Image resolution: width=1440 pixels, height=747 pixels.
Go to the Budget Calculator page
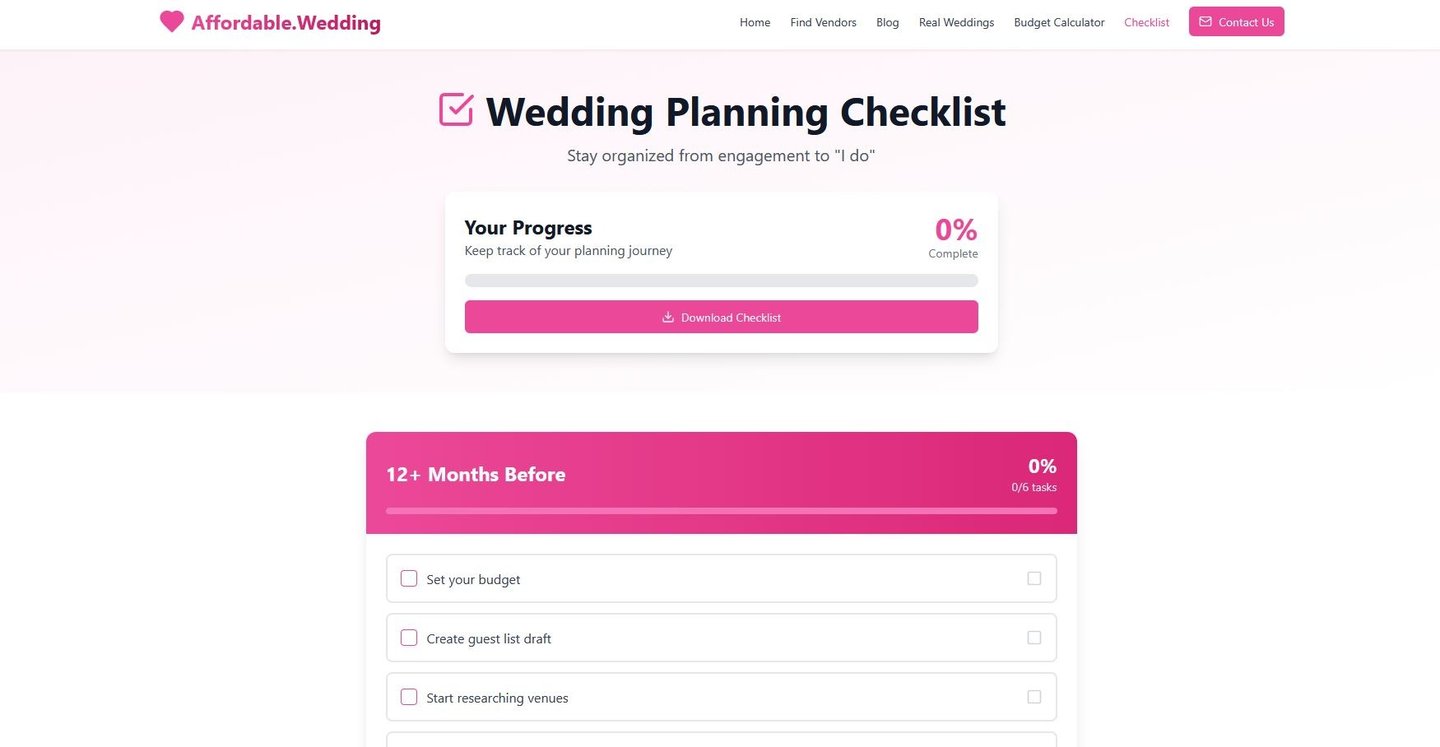[x=1059, y=22]
